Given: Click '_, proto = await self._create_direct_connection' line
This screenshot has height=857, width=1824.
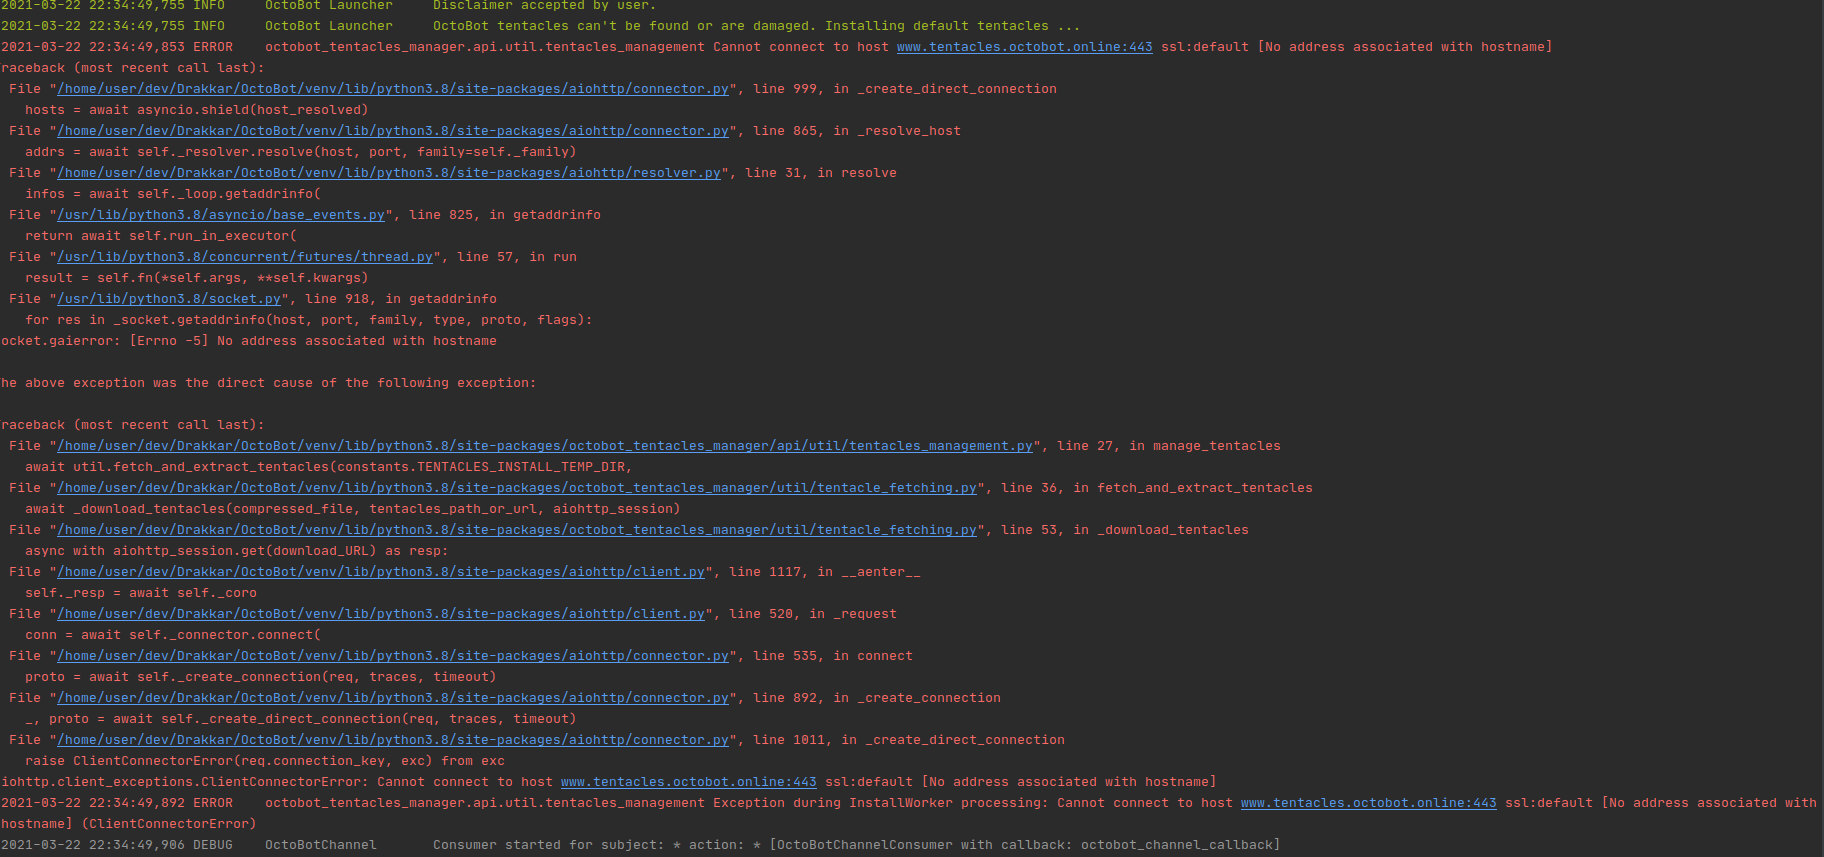Looking at the screenshot, I should [300, 719].
